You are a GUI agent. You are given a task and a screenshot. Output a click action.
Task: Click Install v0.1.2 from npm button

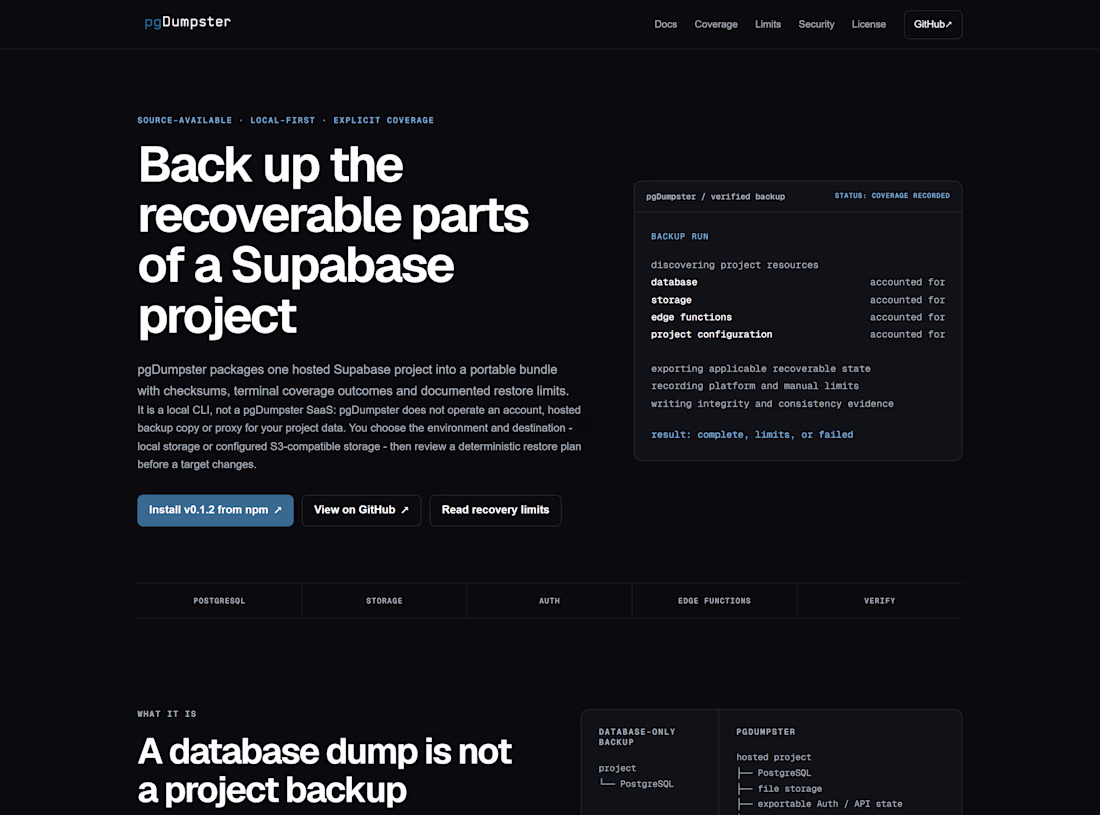[215, 510]
